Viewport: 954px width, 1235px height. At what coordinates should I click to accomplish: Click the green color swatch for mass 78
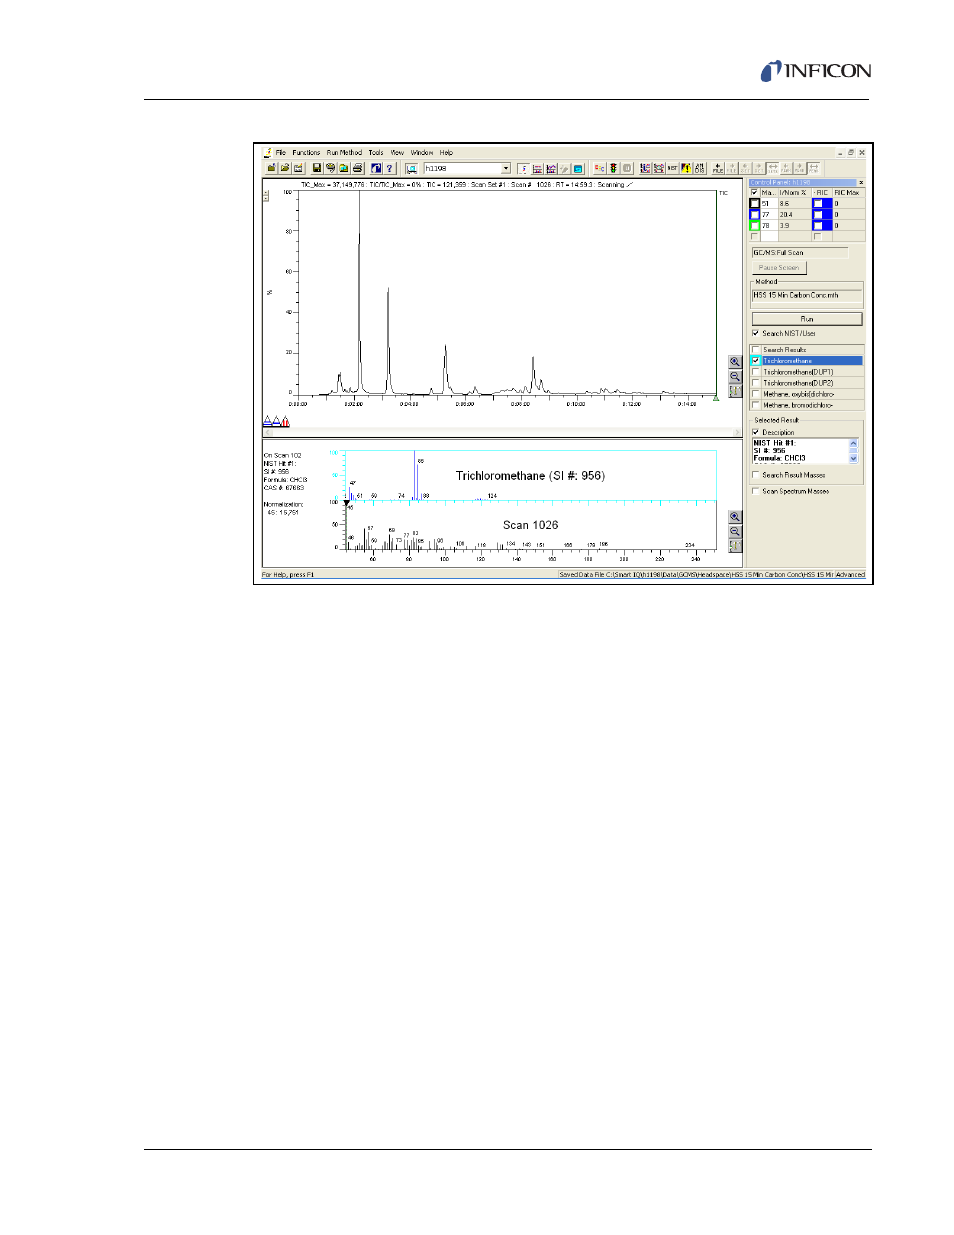click(755, 225)
